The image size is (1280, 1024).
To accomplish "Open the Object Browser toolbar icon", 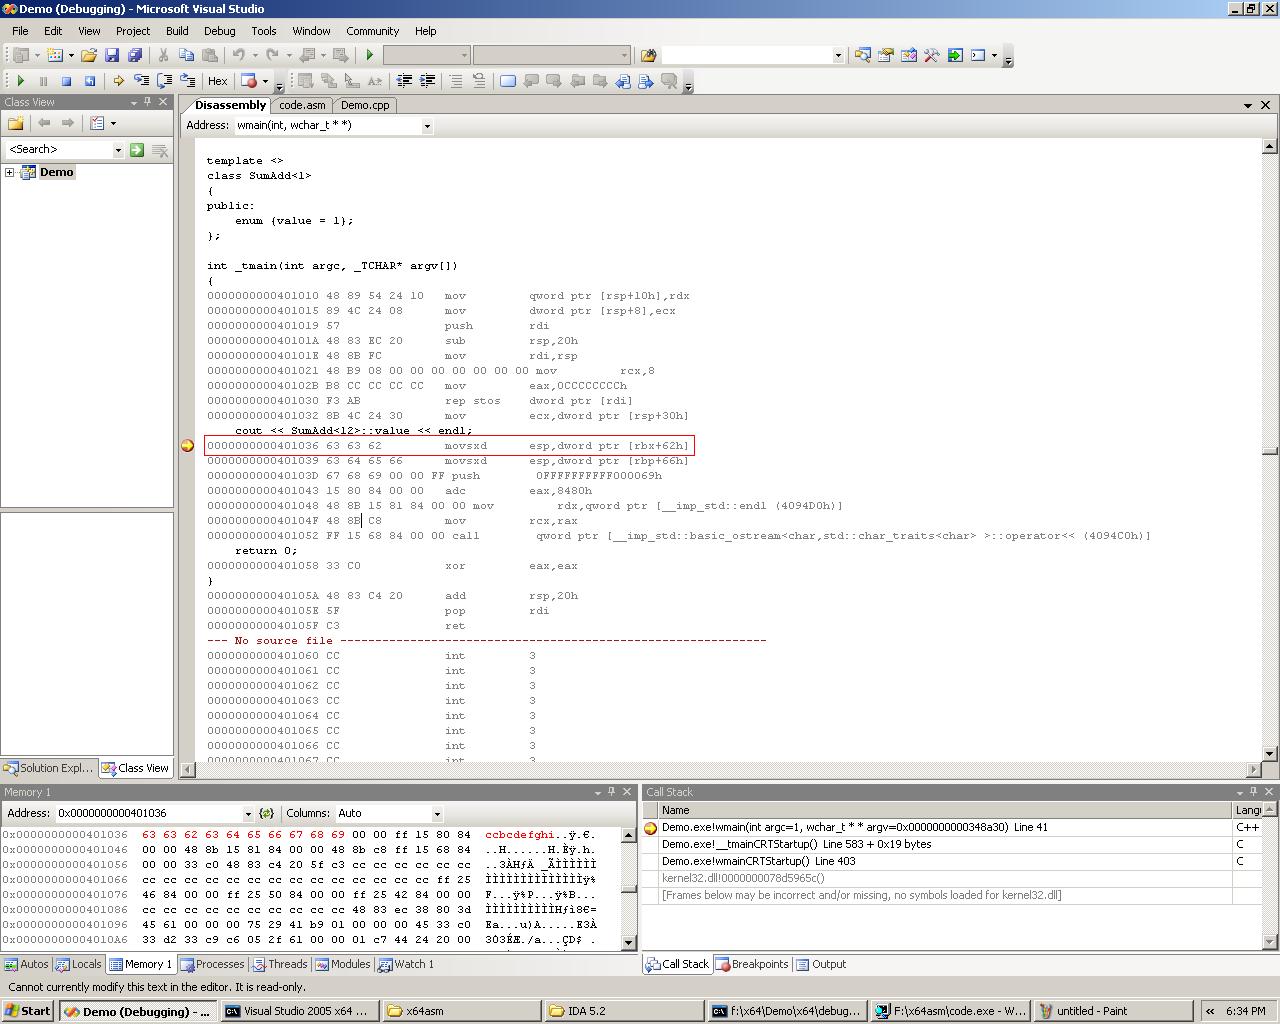I will tap(908, 55).
